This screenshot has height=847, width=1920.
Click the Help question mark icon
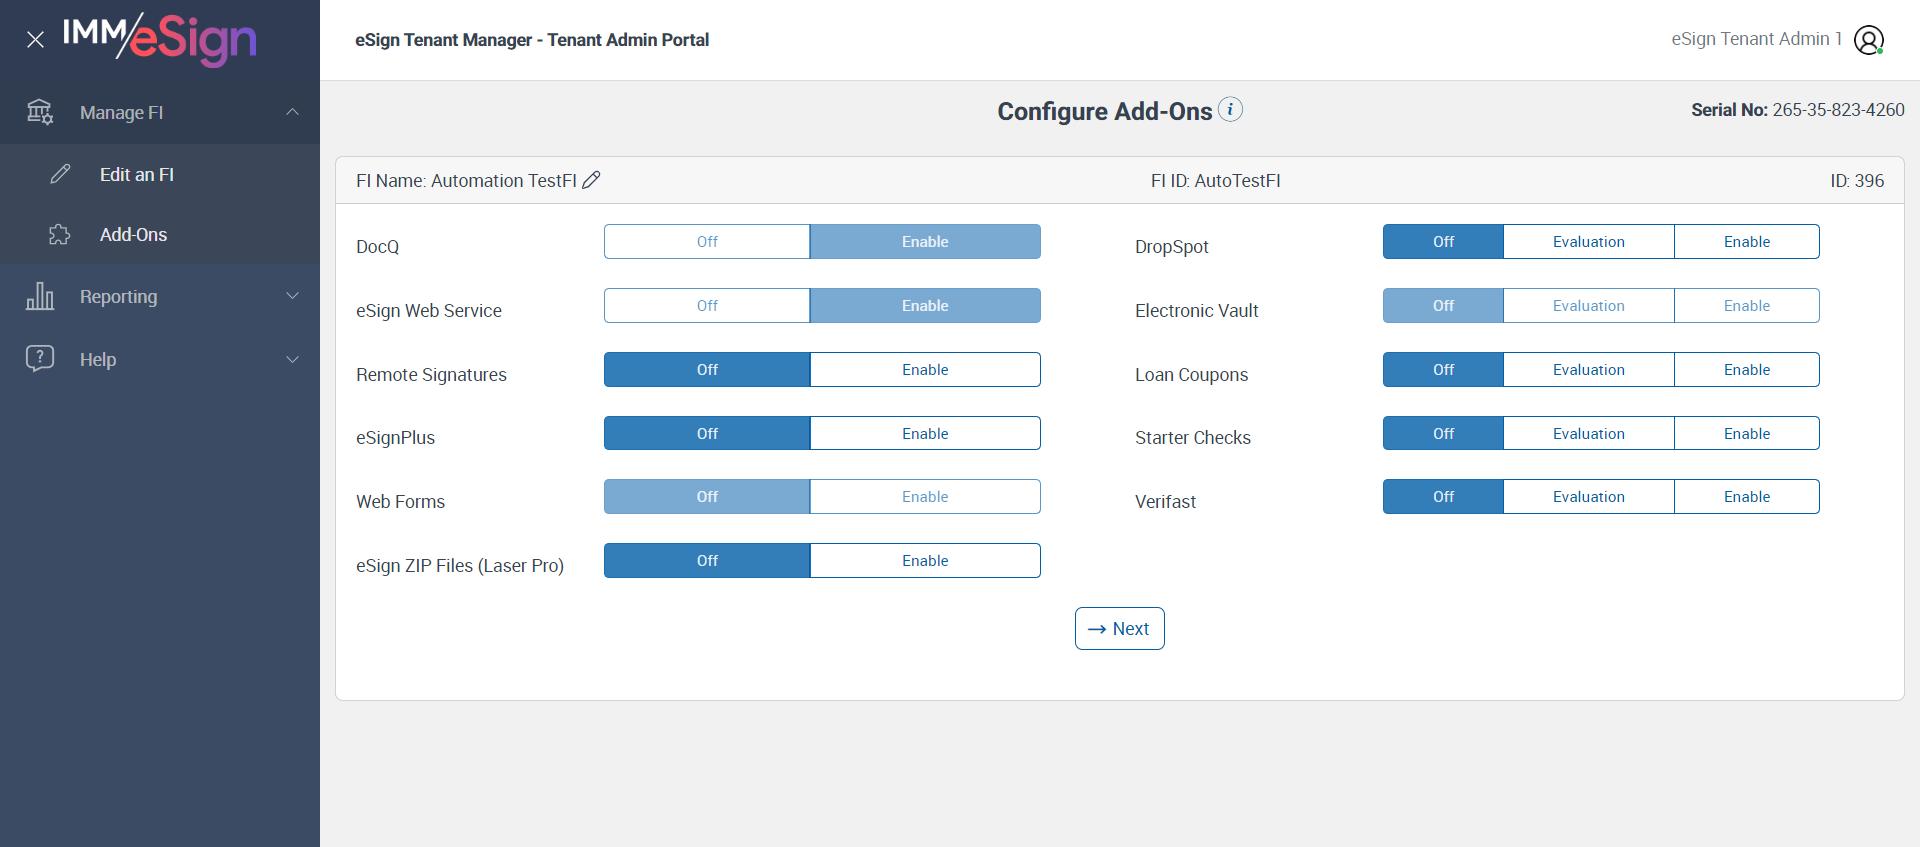(x=40, y=358)
